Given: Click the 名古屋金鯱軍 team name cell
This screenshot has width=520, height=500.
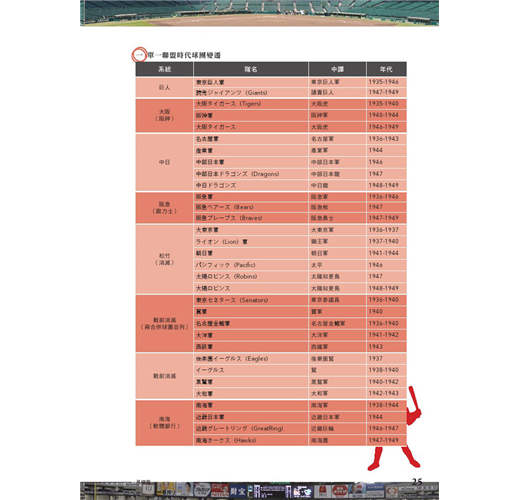Looking at the screenshot, I should coord(251,323).
